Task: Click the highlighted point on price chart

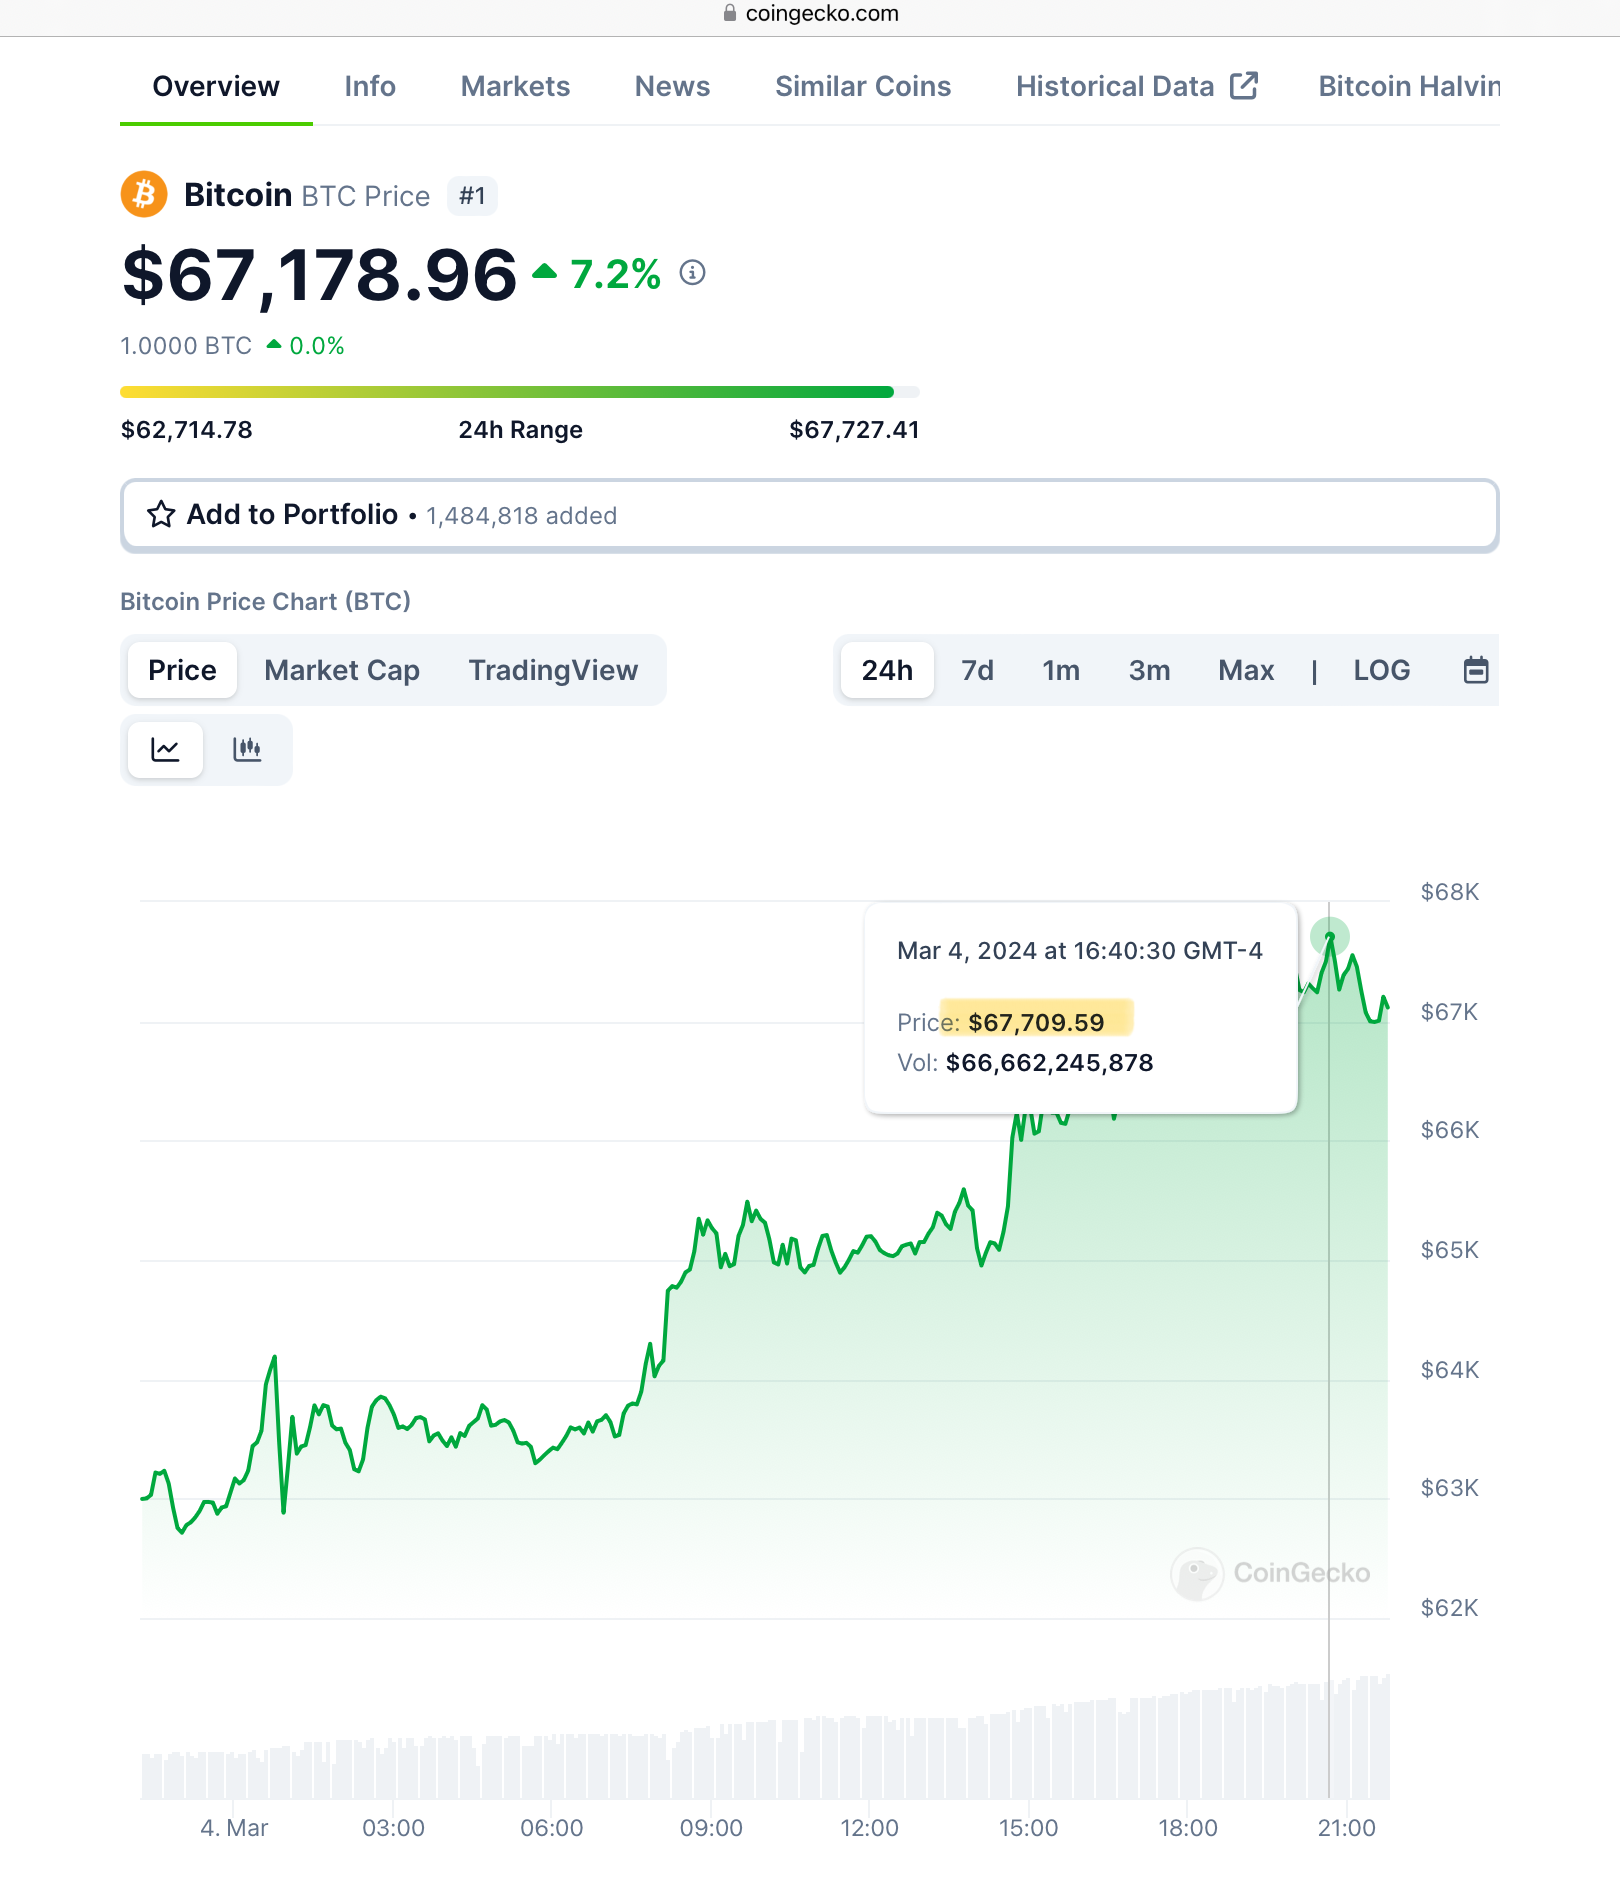Action: pyautogui.click(x=1329, y=937)
